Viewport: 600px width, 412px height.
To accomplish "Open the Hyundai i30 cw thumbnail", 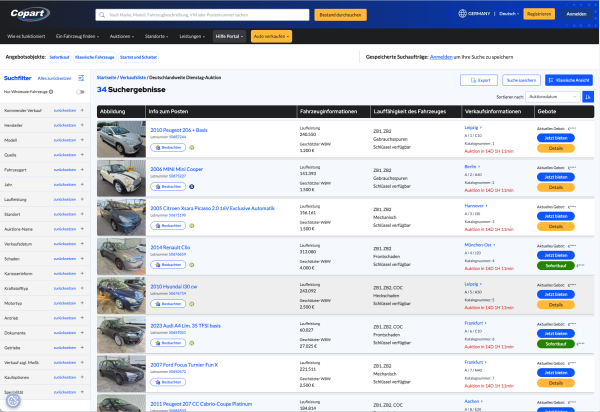I will pyautogui.click(x=121, y=296).
